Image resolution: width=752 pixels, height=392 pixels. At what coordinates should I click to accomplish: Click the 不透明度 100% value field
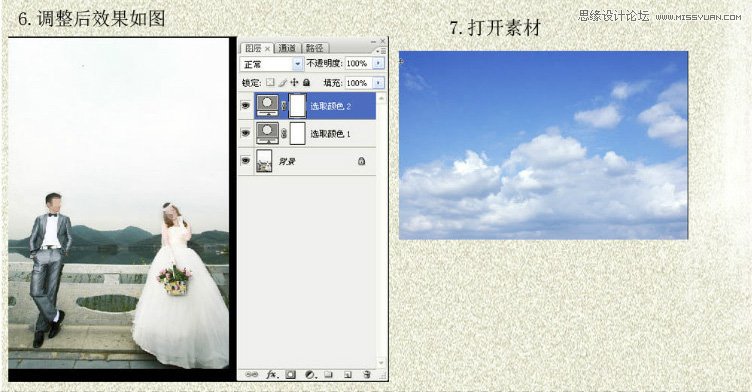358,63
